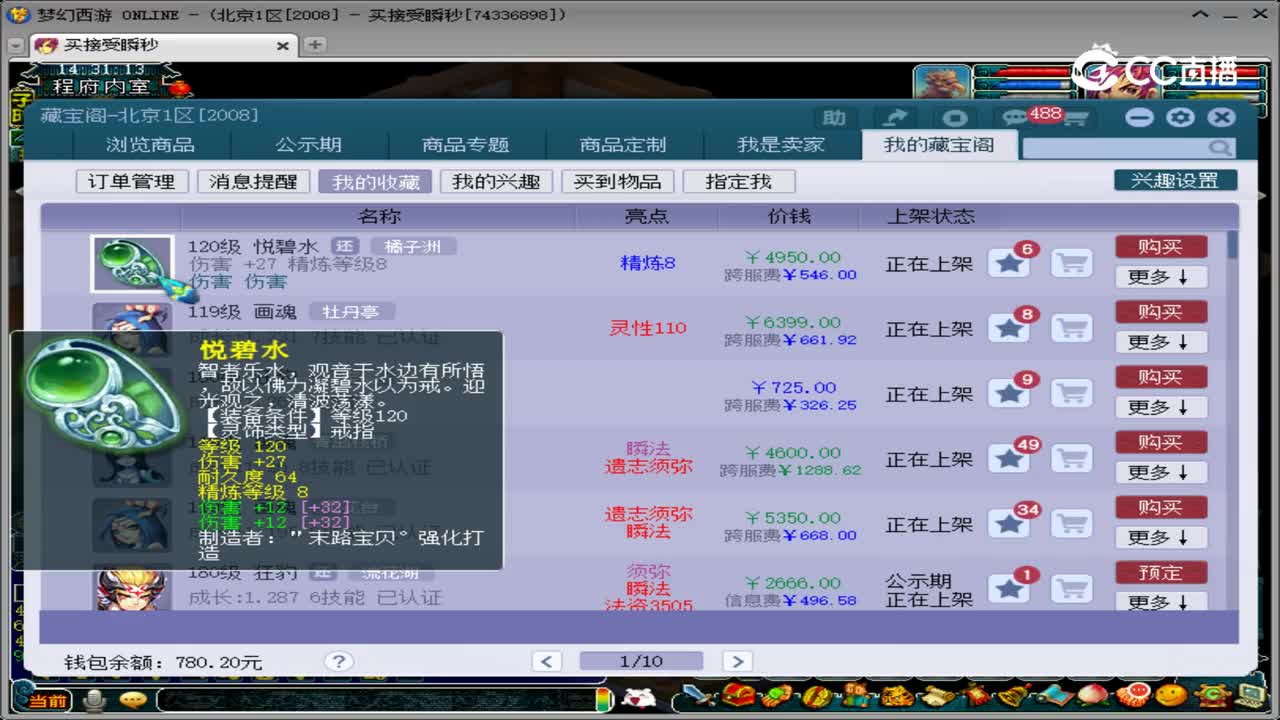
Task: Open the 助 help icon in header
Action: tap(835, 118)
